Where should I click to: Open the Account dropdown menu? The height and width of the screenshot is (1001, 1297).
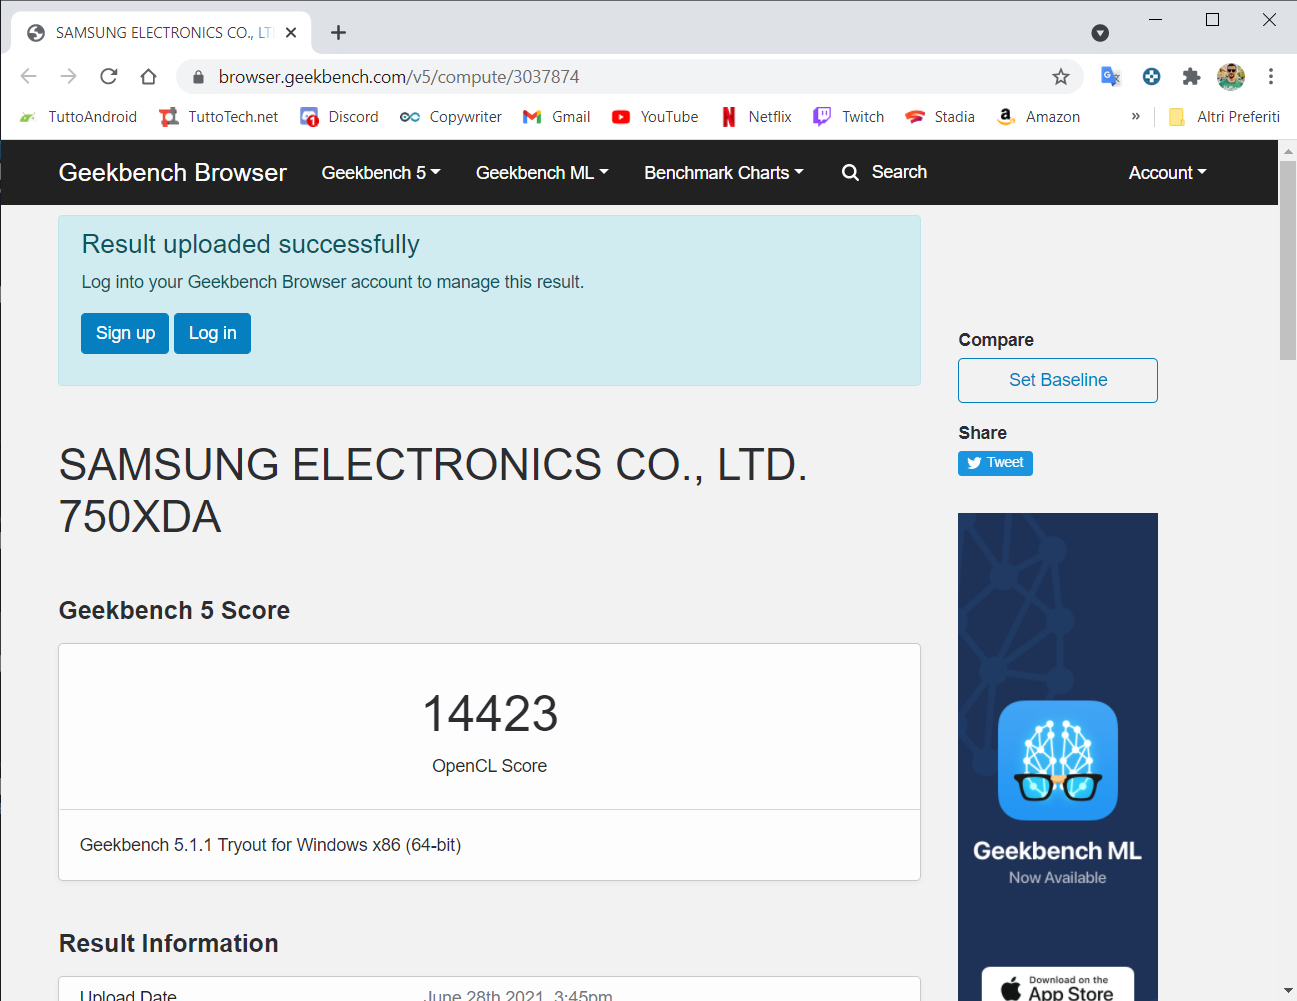(x=1167, y=173)
